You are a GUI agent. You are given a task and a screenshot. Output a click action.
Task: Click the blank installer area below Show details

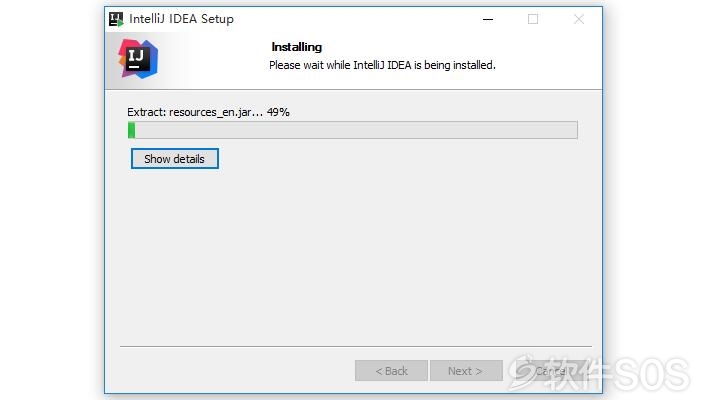354,255
